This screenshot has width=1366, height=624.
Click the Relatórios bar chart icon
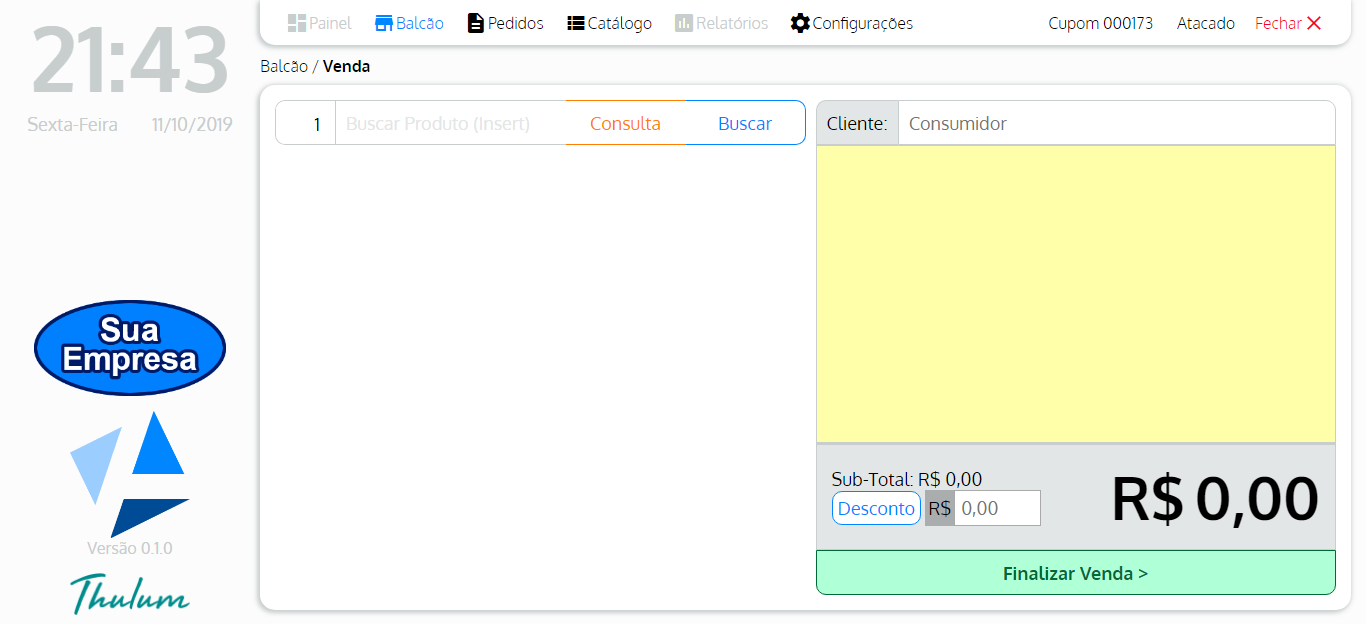pyautogui.click(x=684, y=23)
